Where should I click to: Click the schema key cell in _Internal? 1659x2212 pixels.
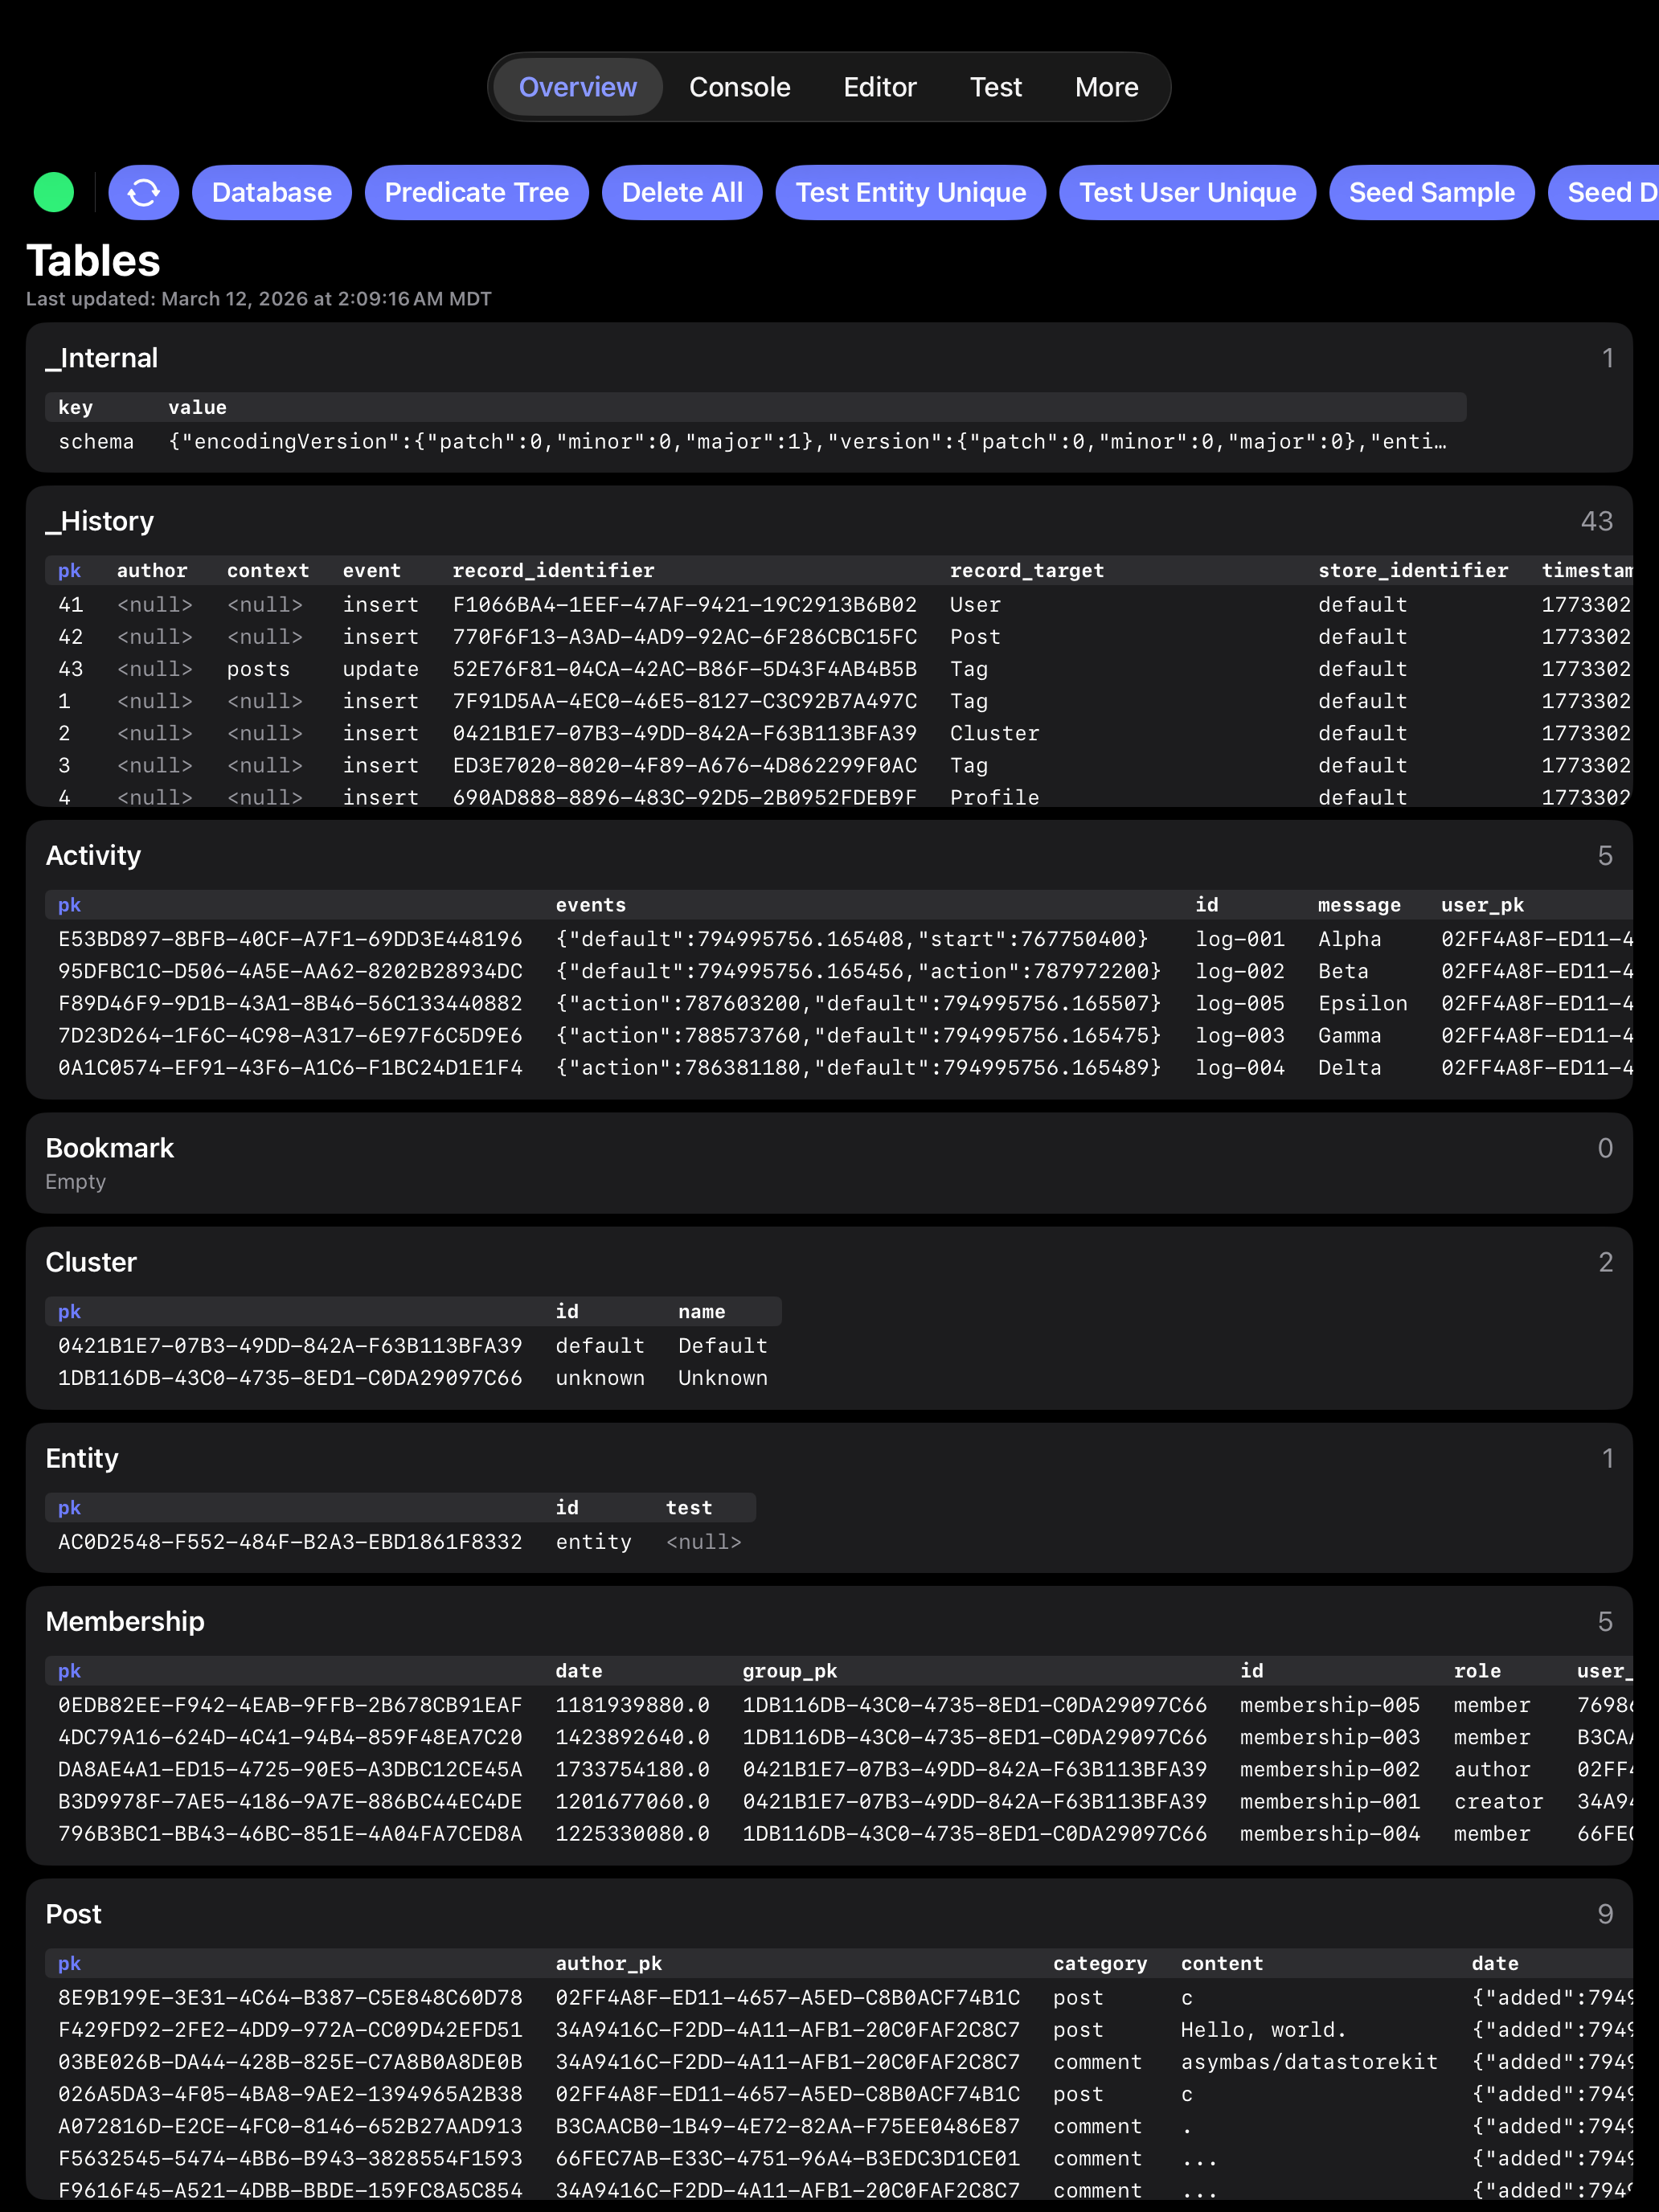96,442
